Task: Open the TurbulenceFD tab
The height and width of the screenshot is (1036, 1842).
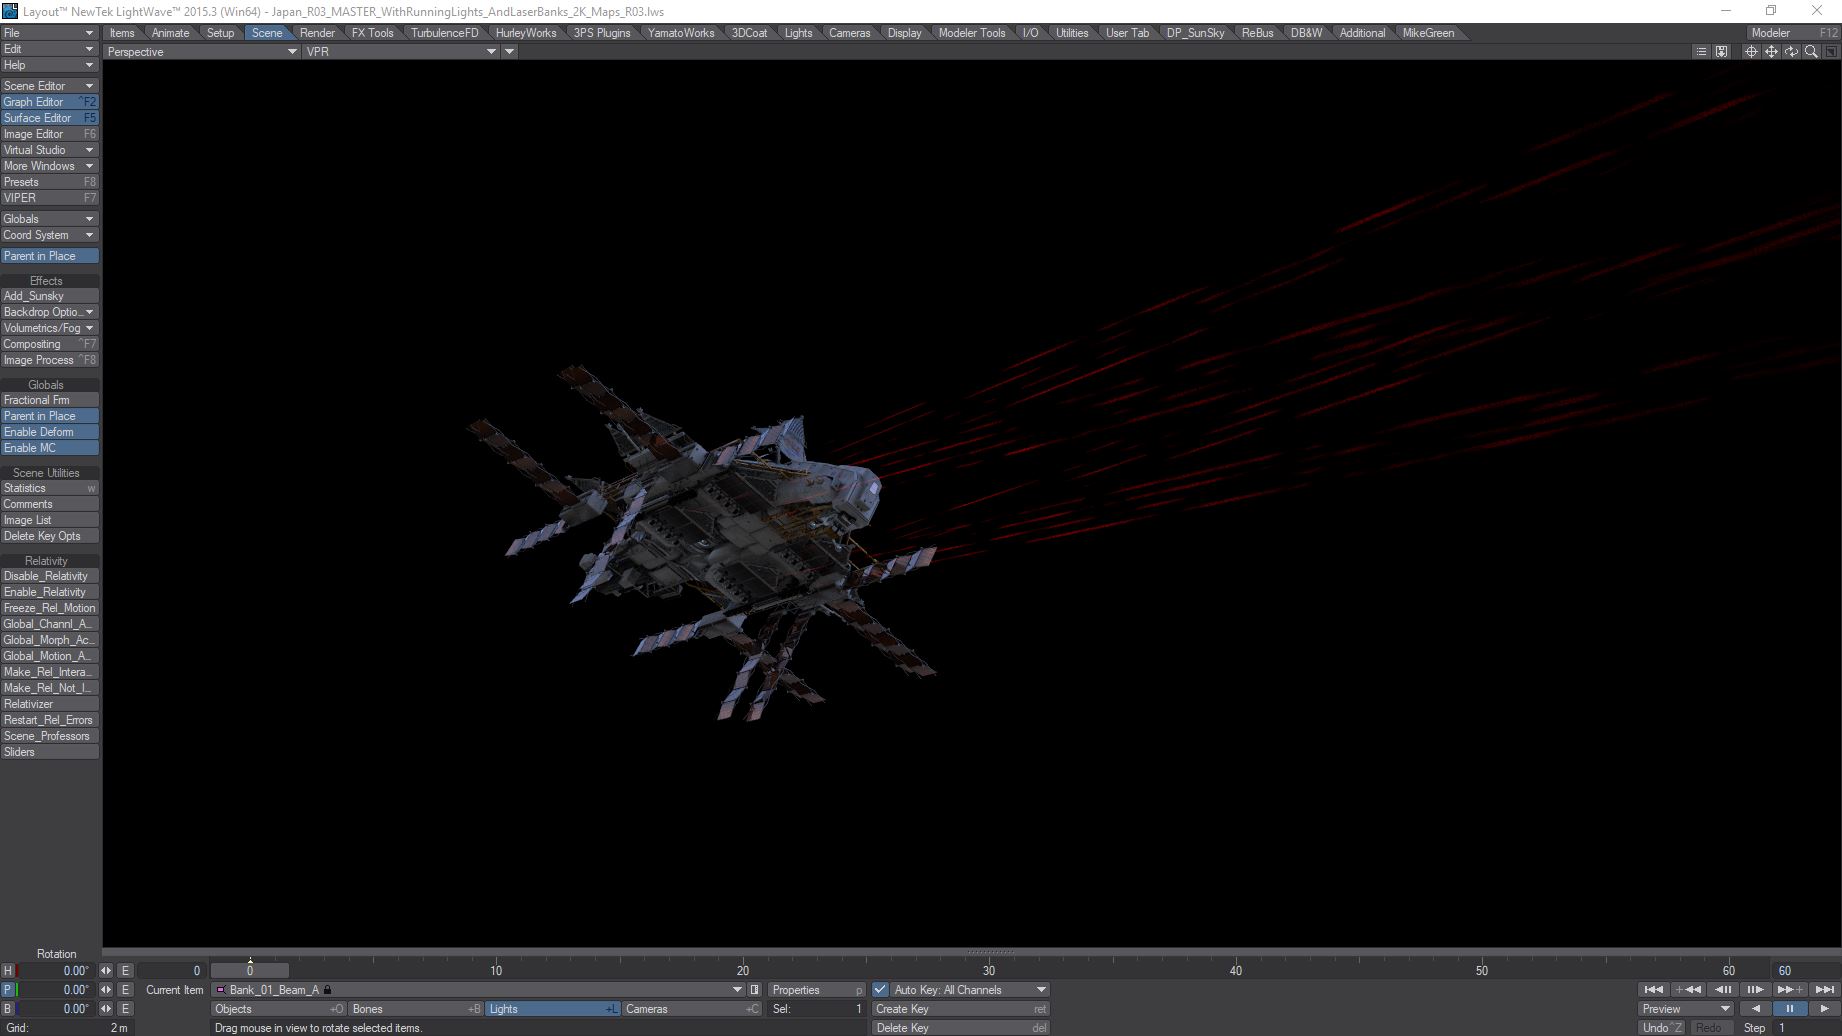Action: [444, 33]
